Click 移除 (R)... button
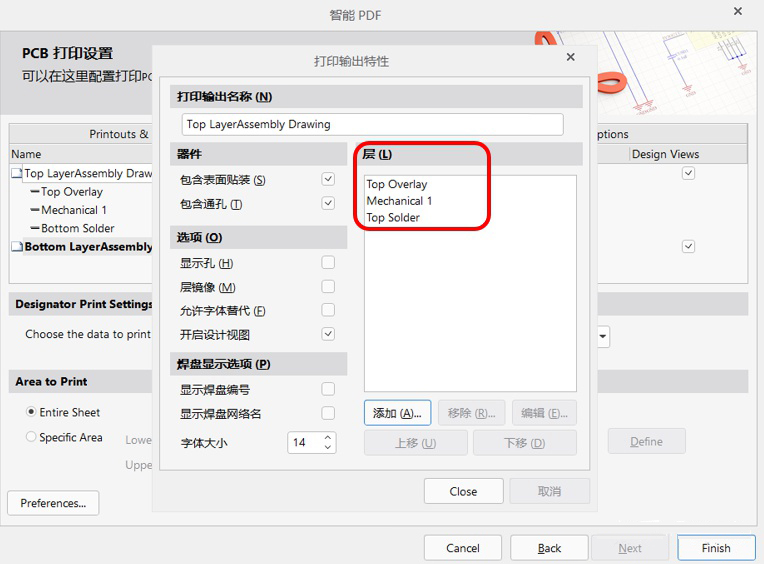The image size is (764, 564). [472, 413]
